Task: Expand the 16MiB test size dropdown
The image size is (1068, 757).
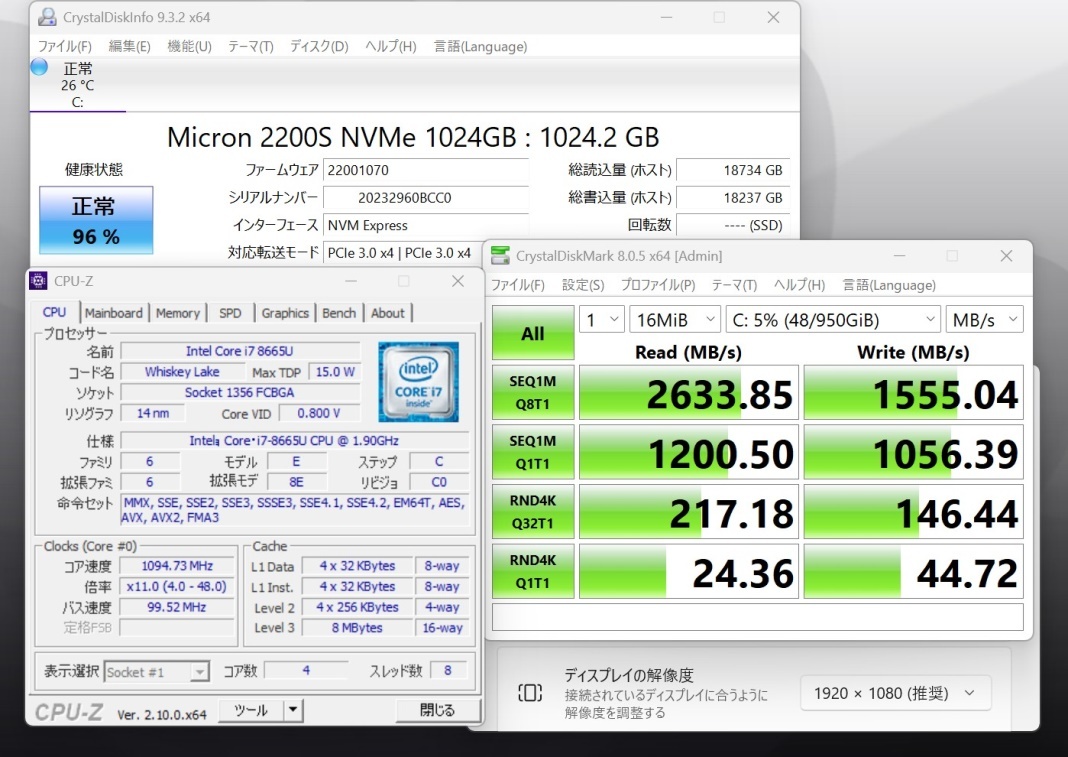Action: point(674,320)
